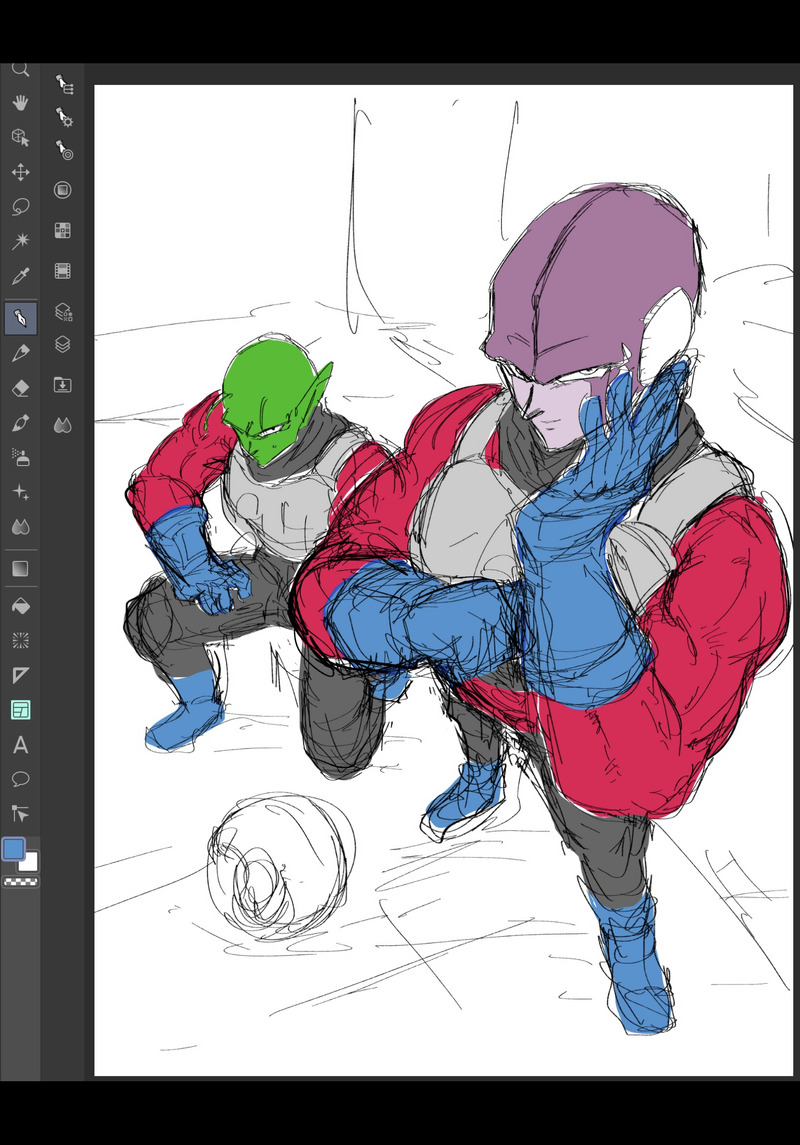Screen dimensions: 800x1145
Task: Select the Hand move-view tool
Action: [x=20, y=102]
